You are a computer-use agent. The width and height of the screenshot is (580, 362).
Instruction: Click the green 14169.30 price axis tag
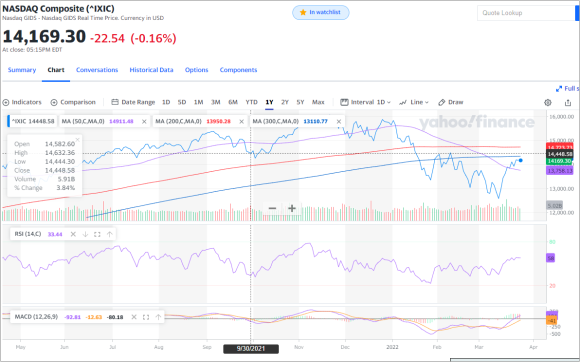point(559,161)
